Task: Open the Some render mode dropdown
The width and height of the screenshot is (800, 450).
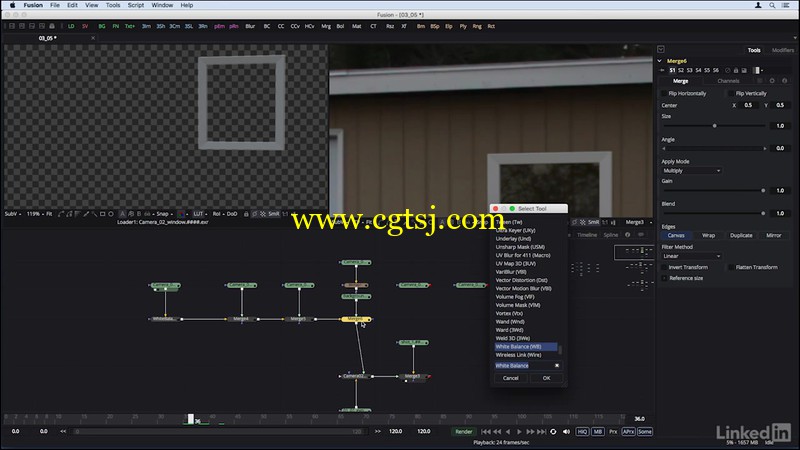Action: point(645,432)
